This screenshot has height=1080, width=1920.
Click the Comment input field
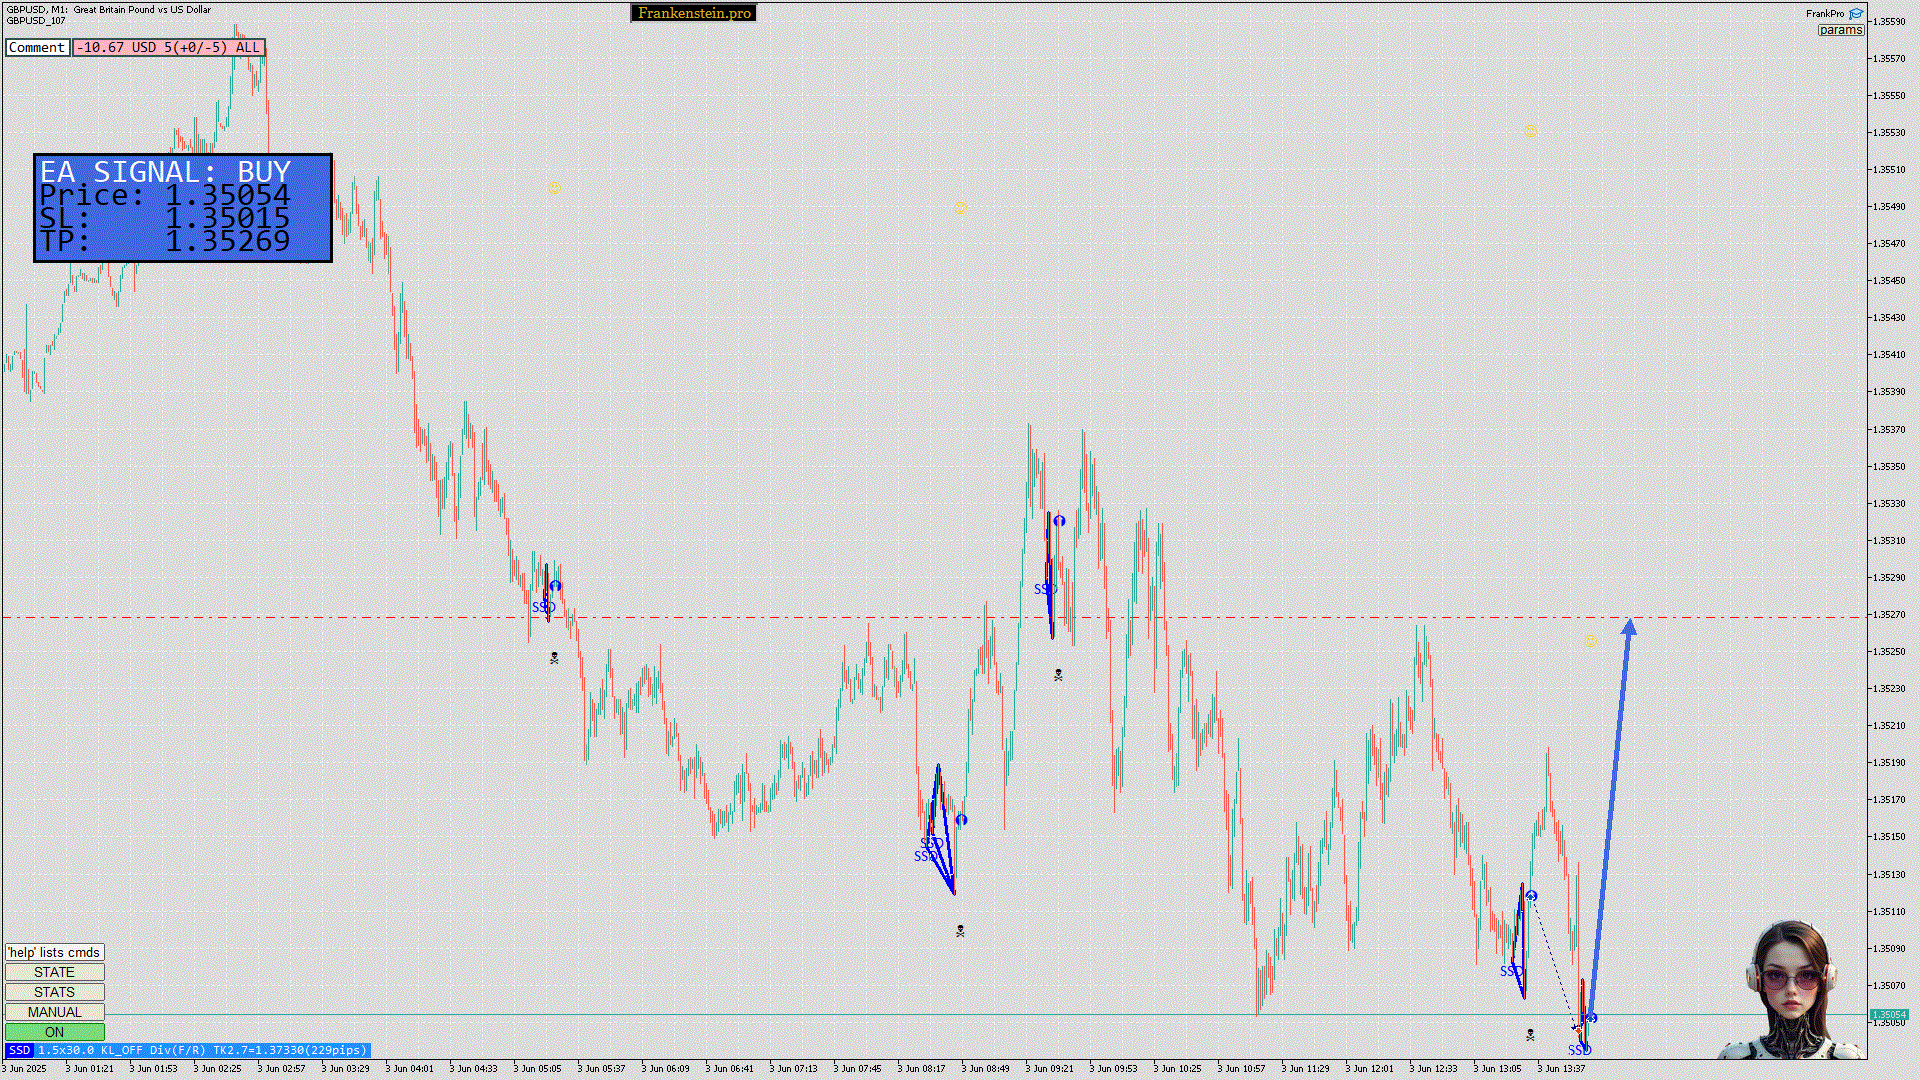click(x=37, y=47)
